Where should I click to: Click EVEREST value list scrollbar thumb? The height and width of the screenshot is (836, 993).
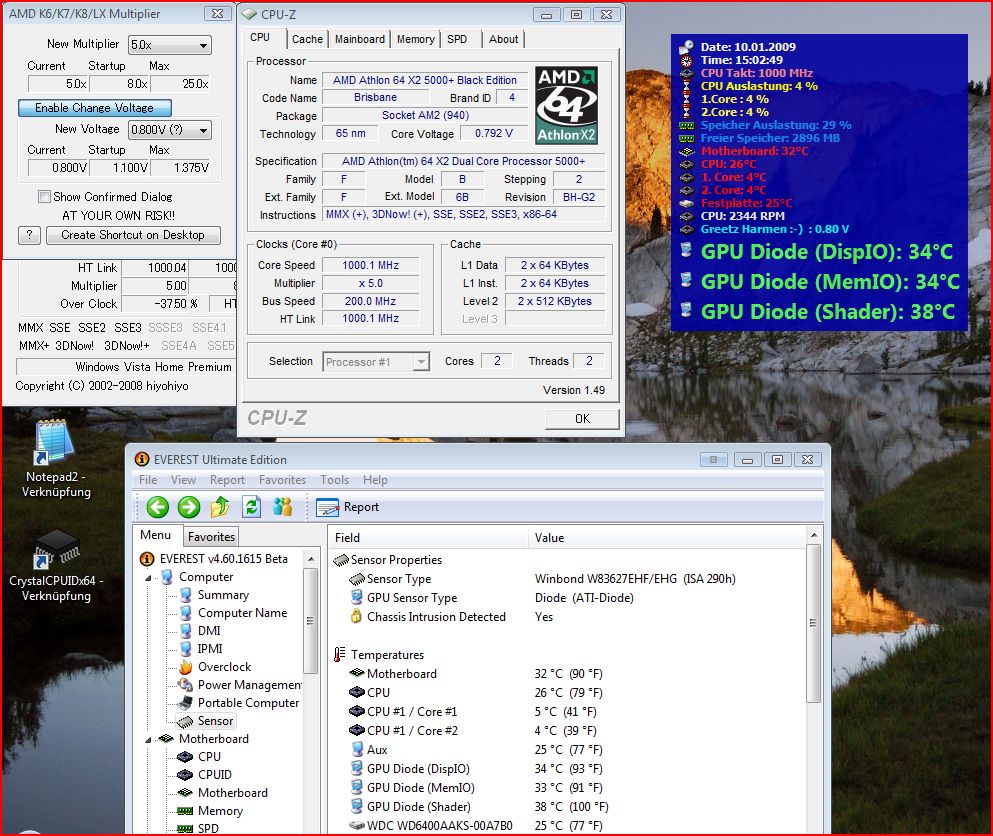[x=814, y=623]
